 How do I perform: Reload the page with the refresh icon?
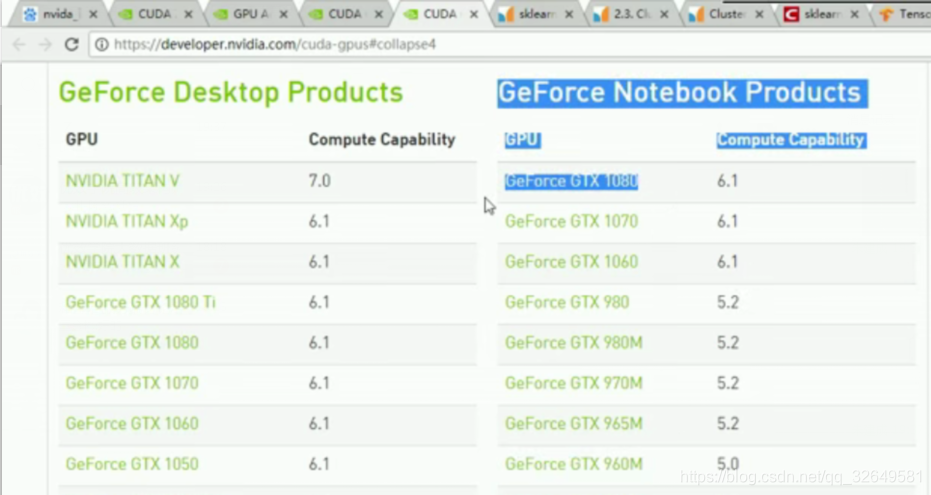coord(71,44)
